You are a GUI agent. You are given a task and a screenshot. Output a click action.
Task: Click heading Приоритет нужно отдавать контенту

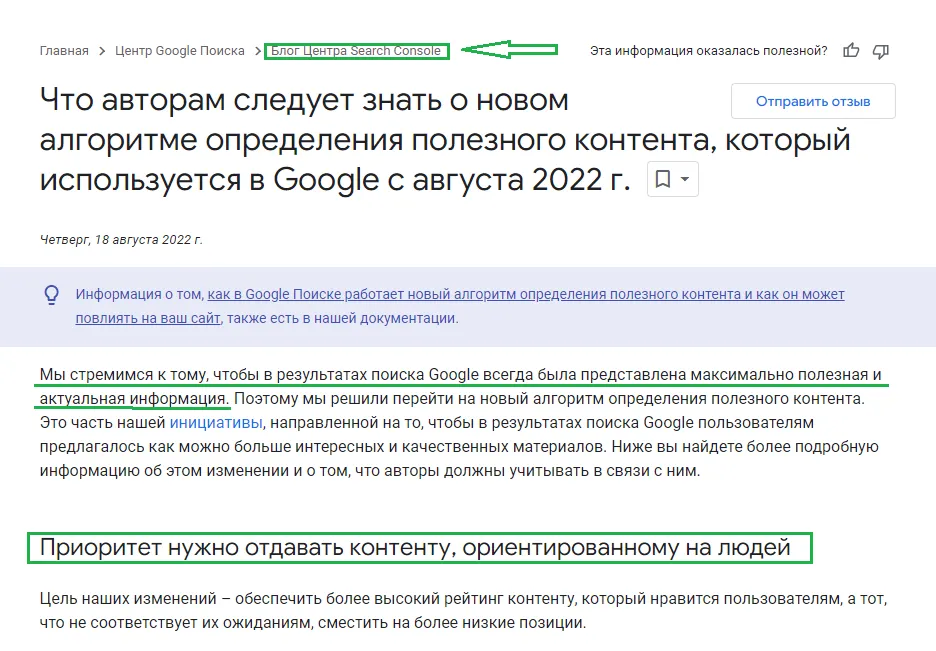pyautogui.click(x=415, y=547)
